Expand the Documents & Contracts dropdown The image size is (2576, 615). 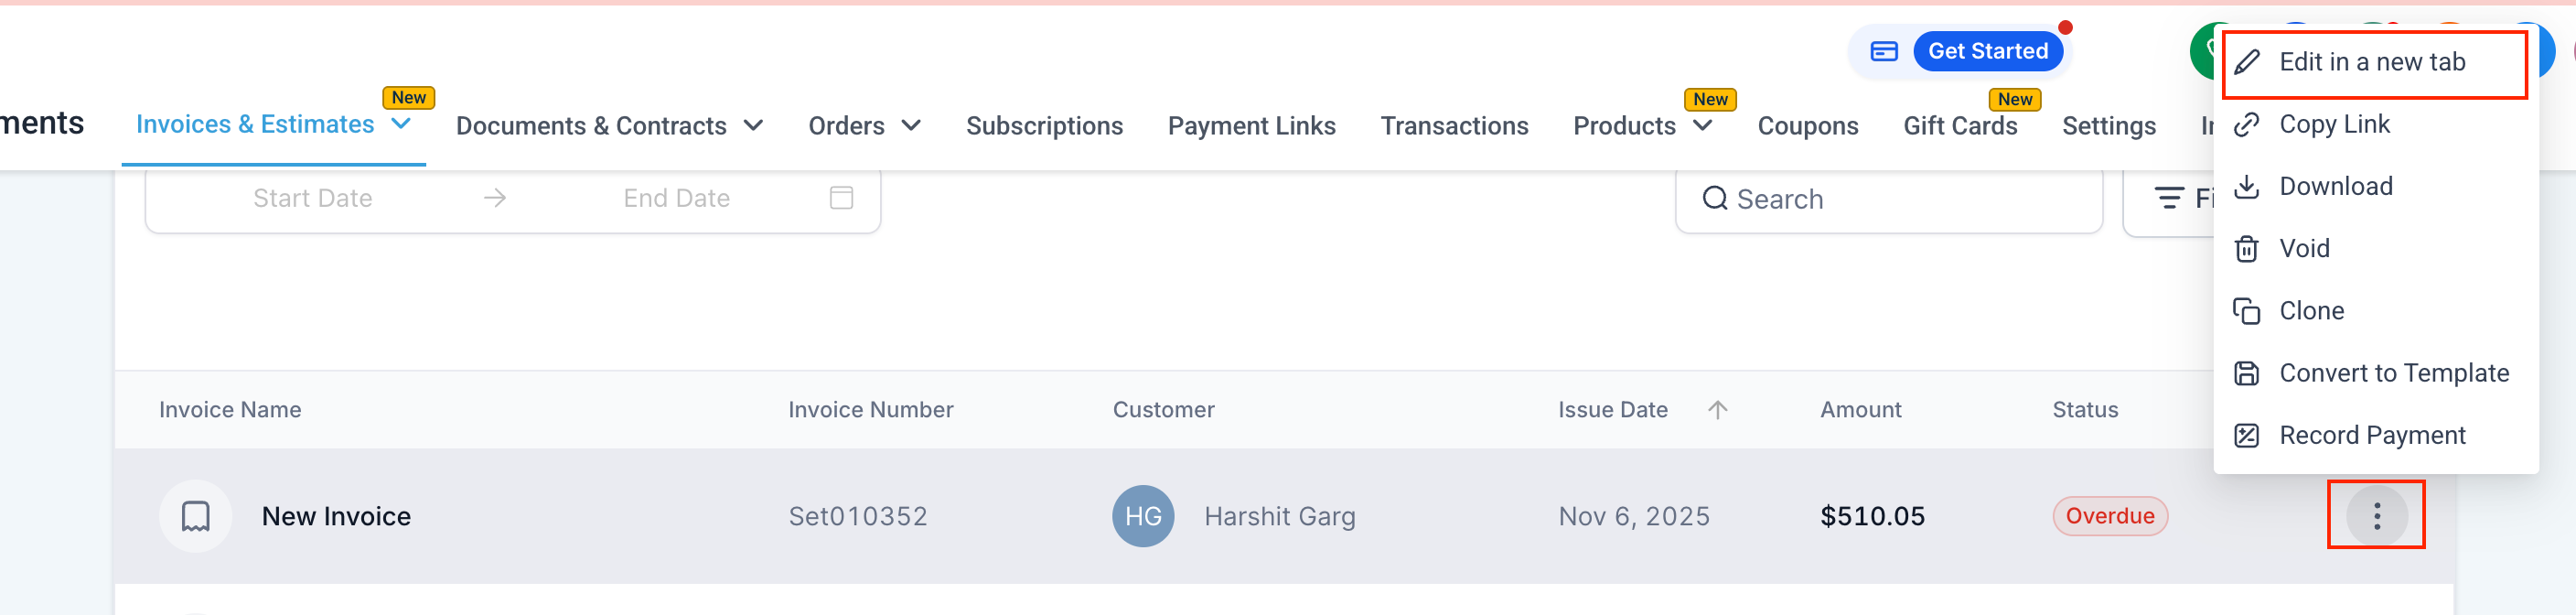[753, 126]
